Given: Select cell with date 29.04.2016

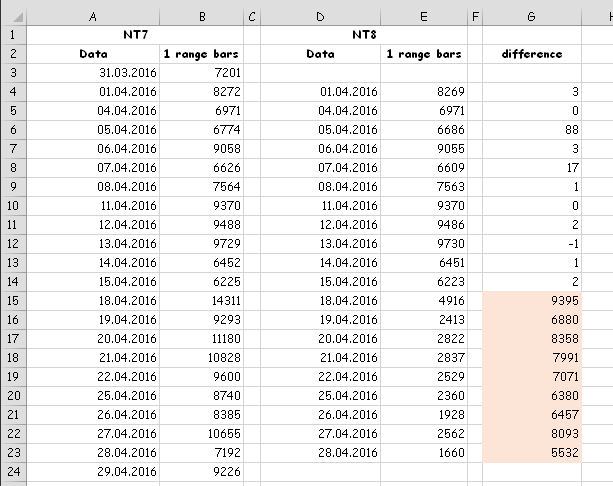Looking at the screenshot, I should tap(93, 472).
